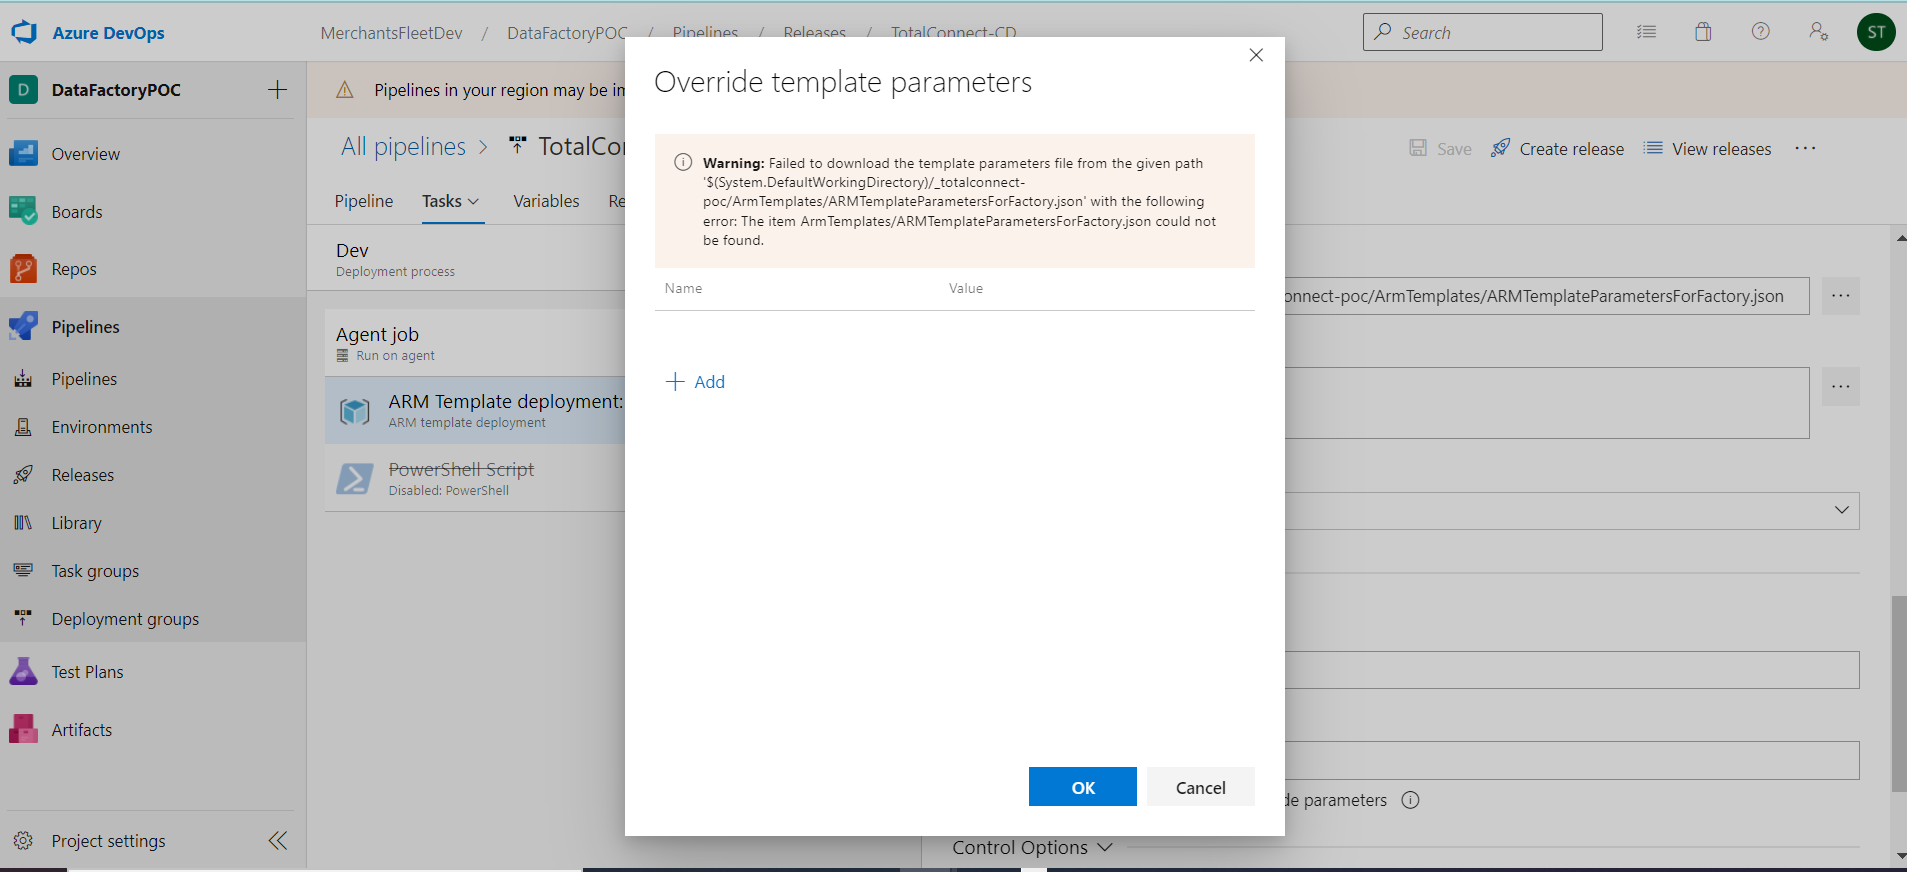Select the ARM Template deployment task
This screenshot has height=872, width=1907.
click(475, 410)
